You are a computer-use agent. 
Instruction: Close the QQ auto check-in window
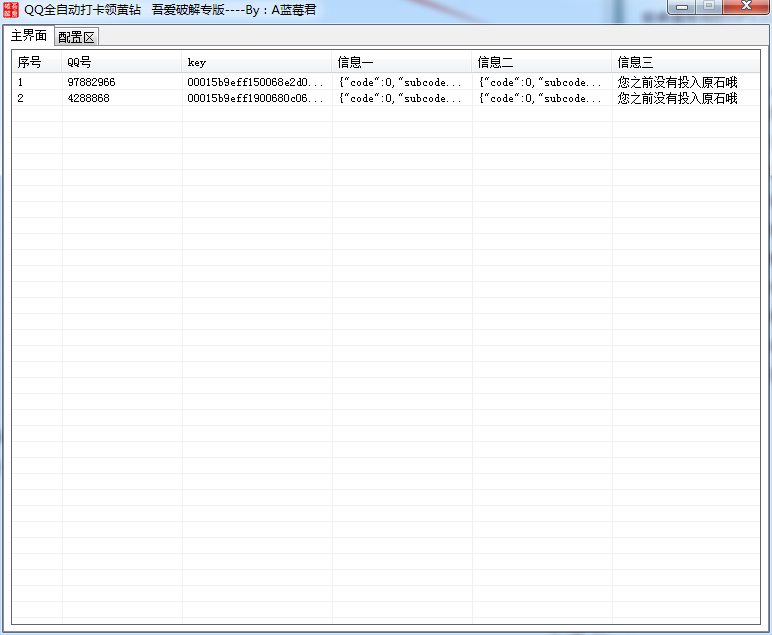click(x=743, y=8)
